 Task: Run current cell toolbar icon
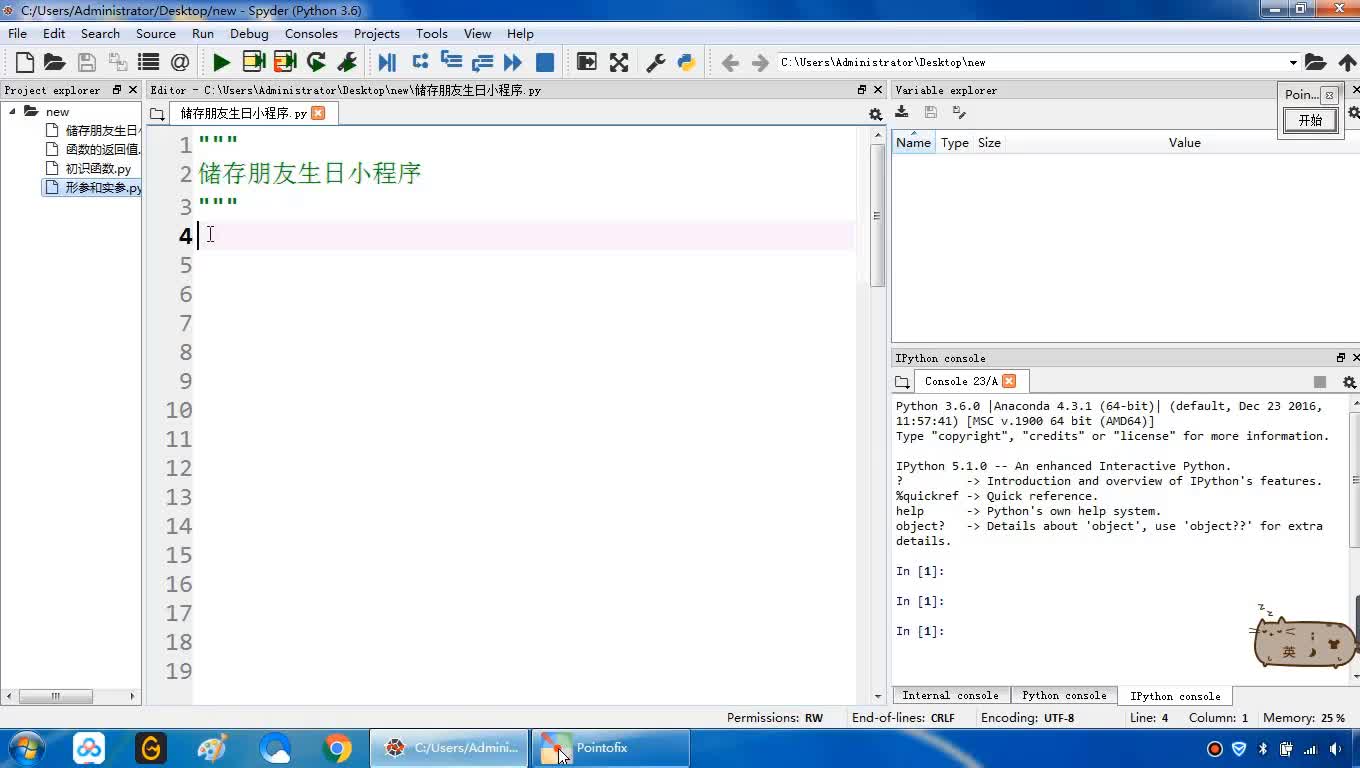tap(253, 62)
